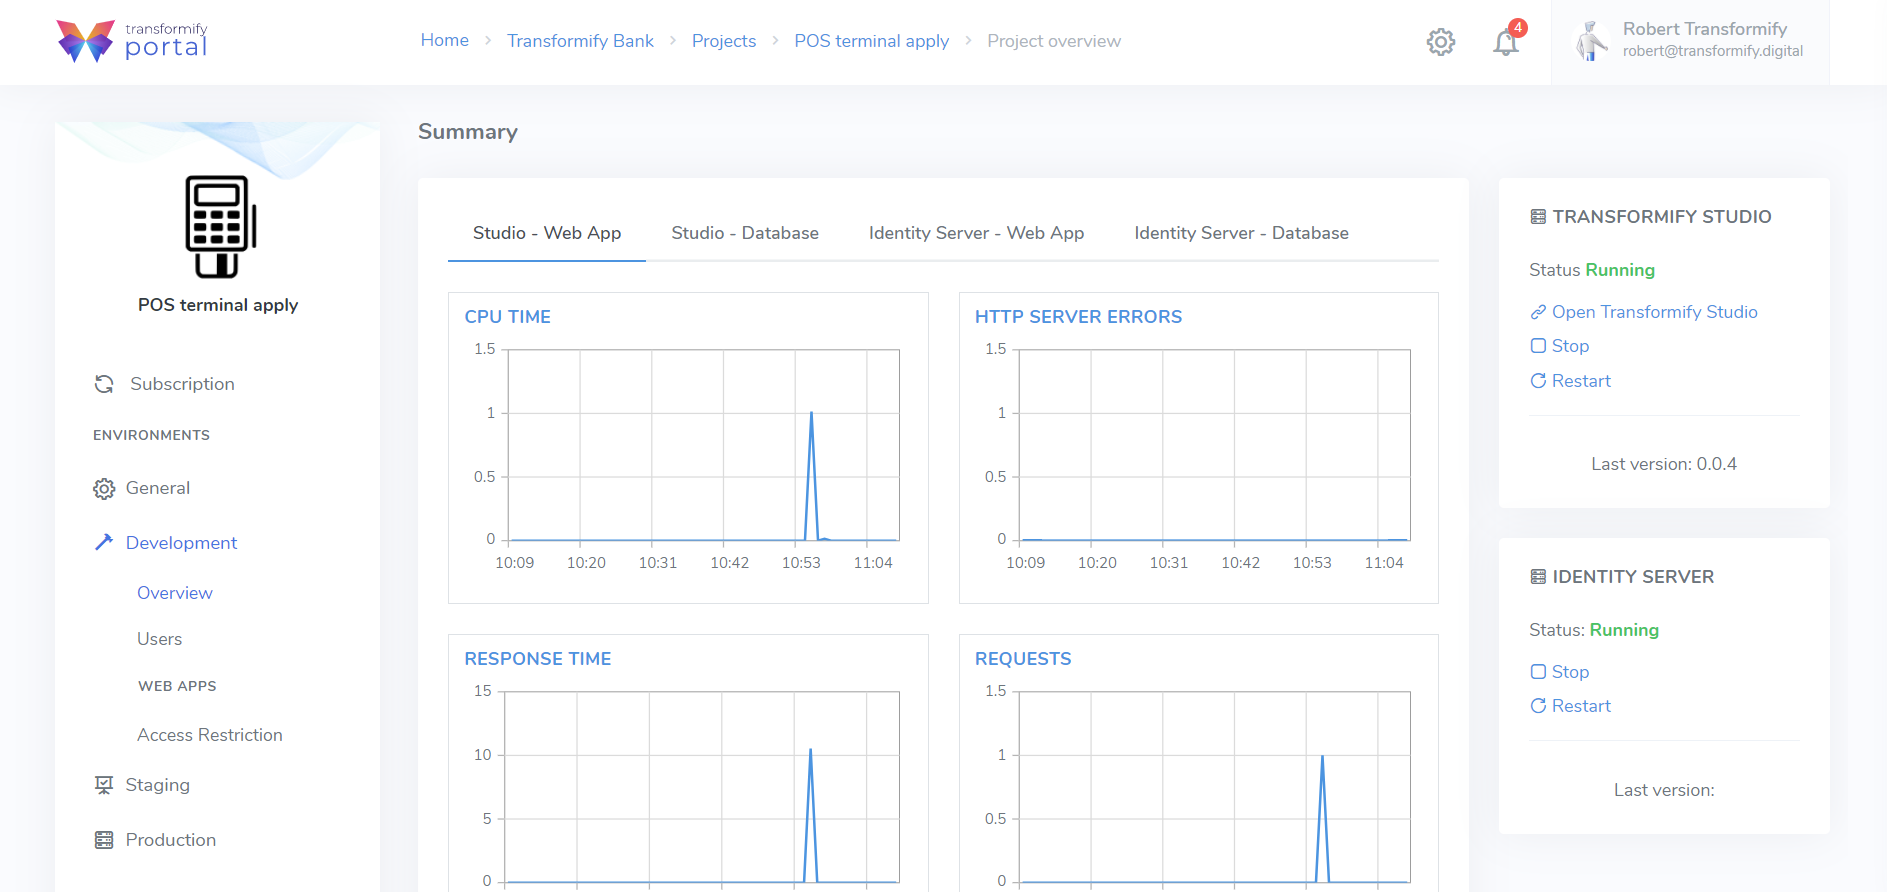
Task: Open Users under Development
Action: click(159, 639)
